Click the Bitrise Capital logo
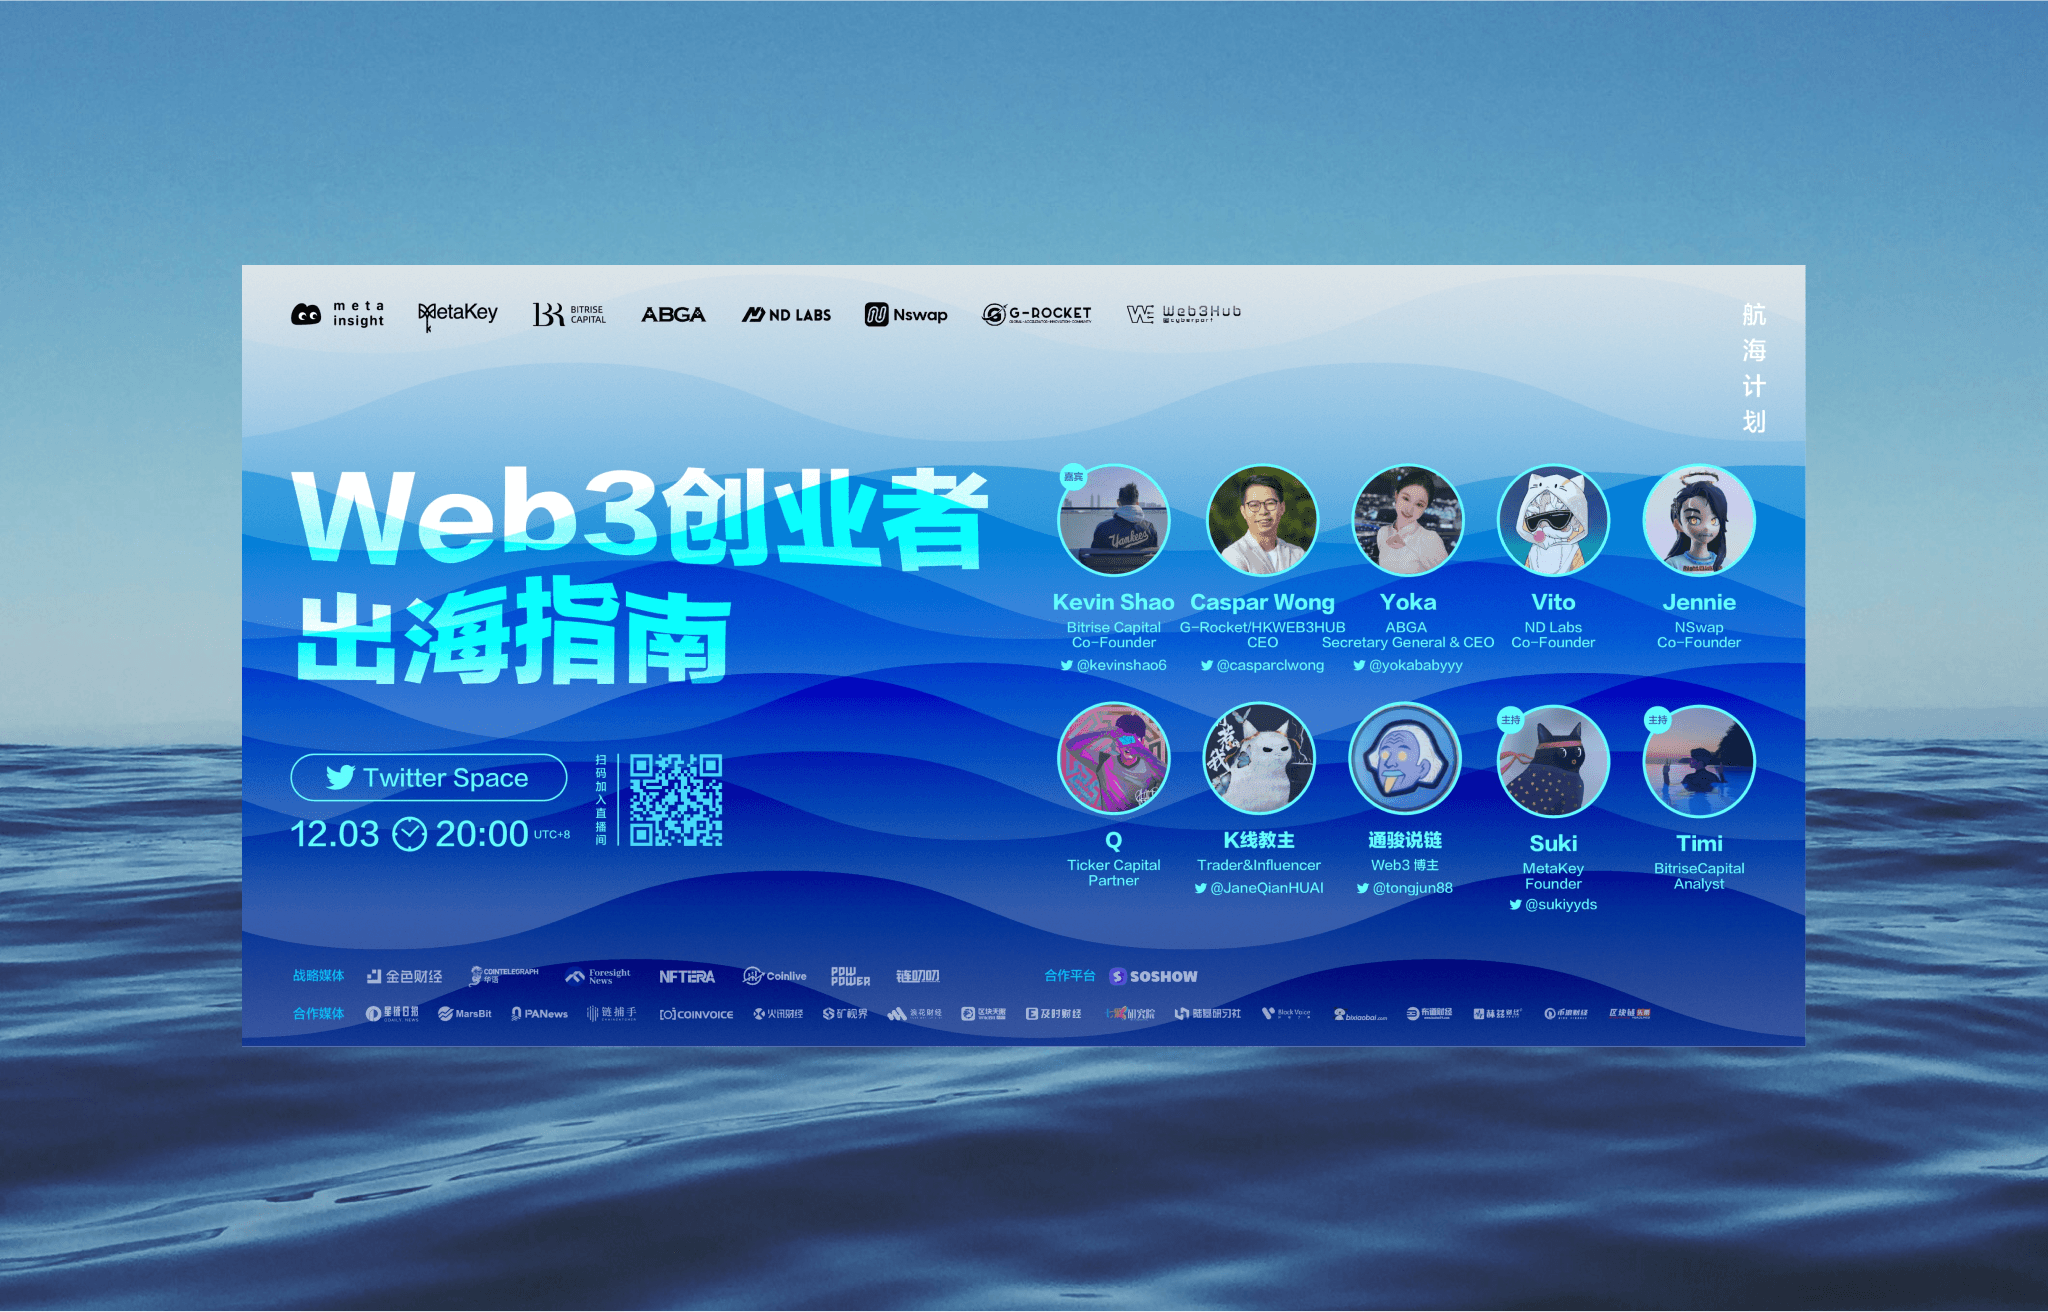 click(x=569, y=314)
